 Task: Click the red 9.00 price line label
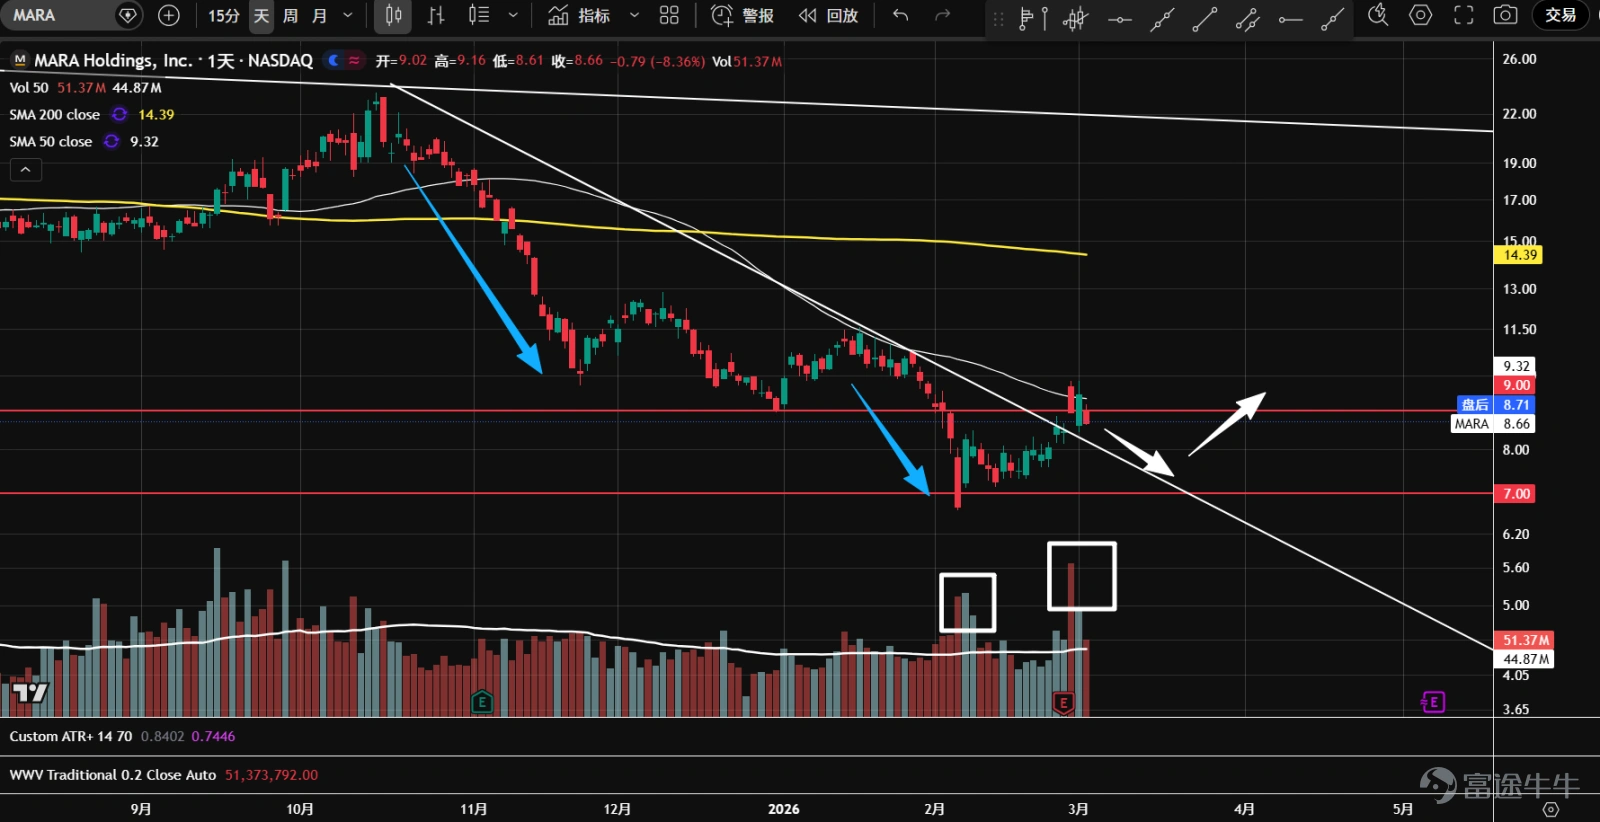coord(1514,385)
